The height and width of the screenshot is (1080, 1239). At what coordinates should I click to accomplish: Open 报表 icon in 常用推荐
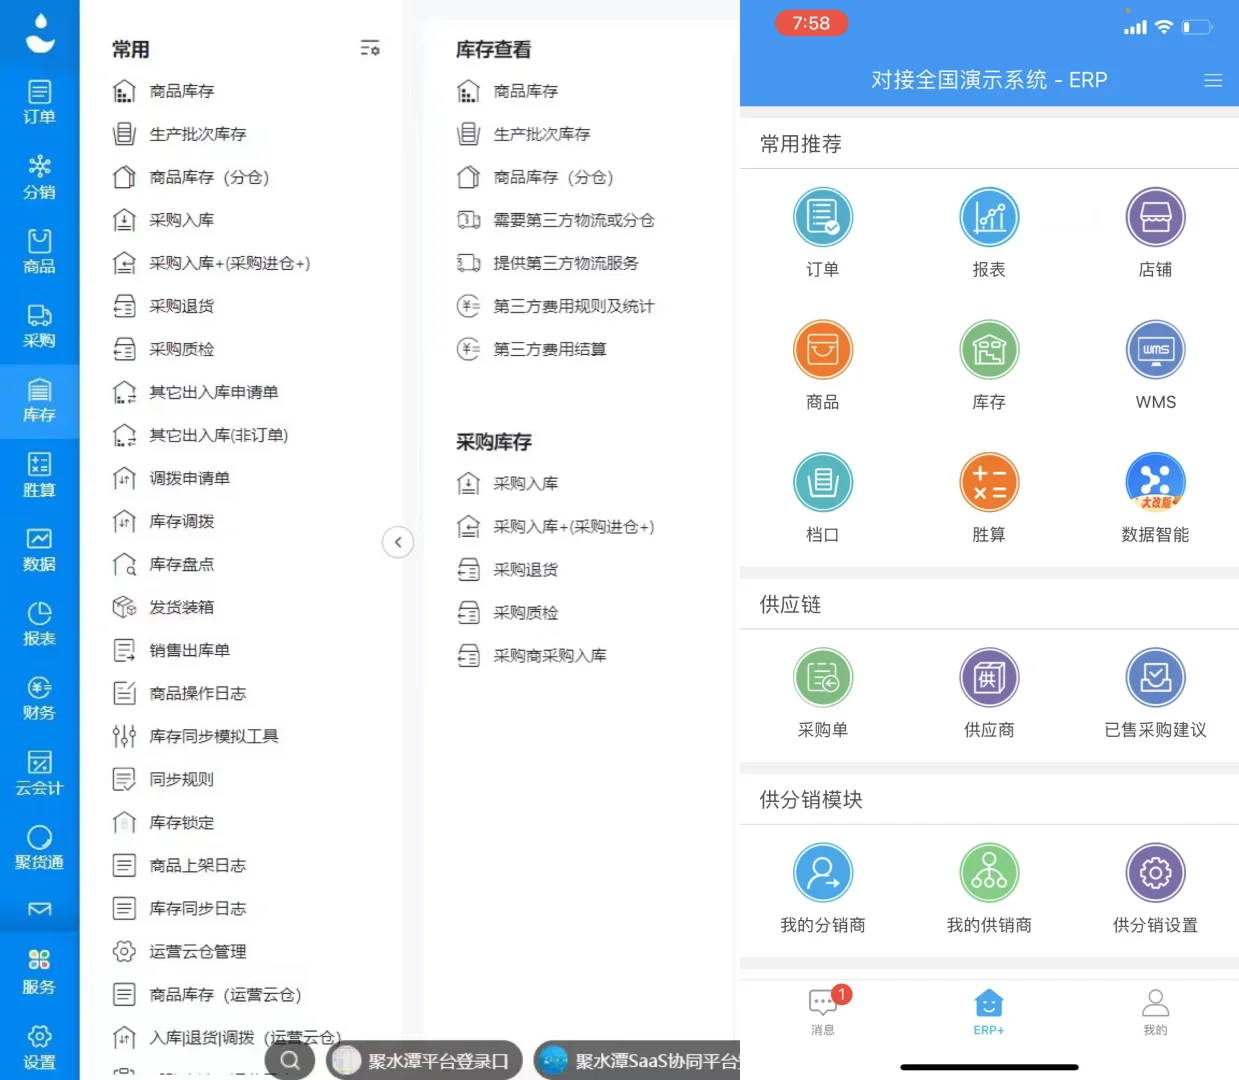[x=988, y=217]
